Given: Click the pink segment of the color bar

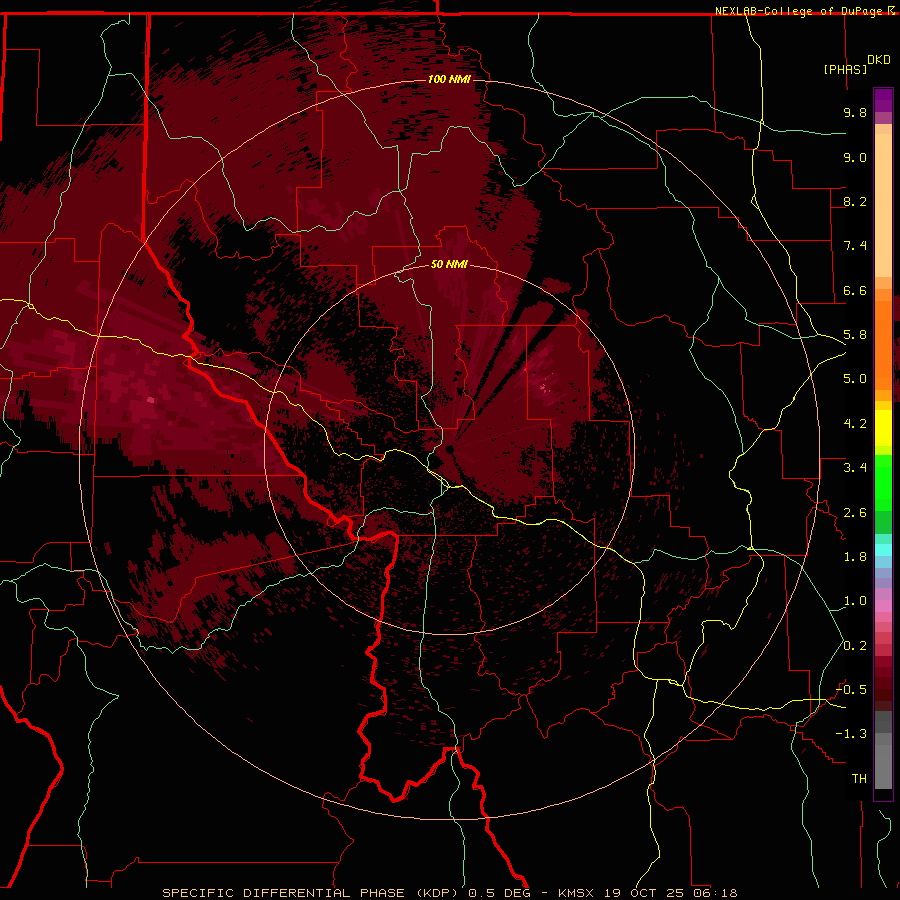Looking at the screenshot, I should pyautogui.click(x=883, y=606).
